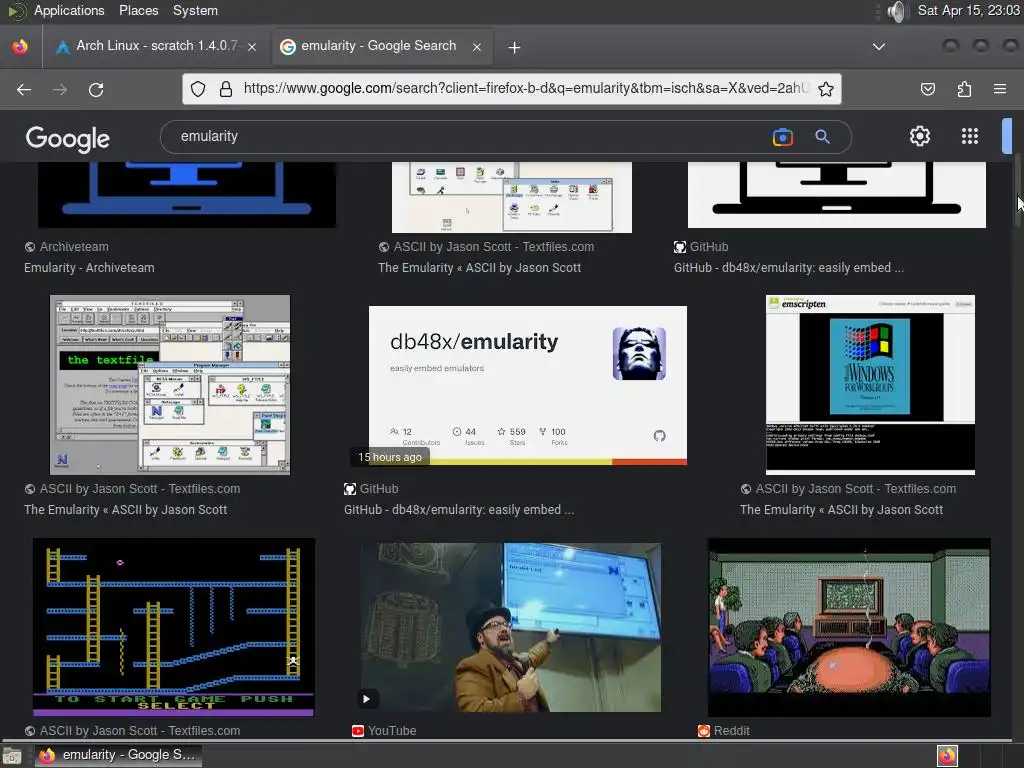Click the Firefox icon in the bottom panel tray
Image resolution: width=1024 pixels, height=768 pixels.
[947, 756]
